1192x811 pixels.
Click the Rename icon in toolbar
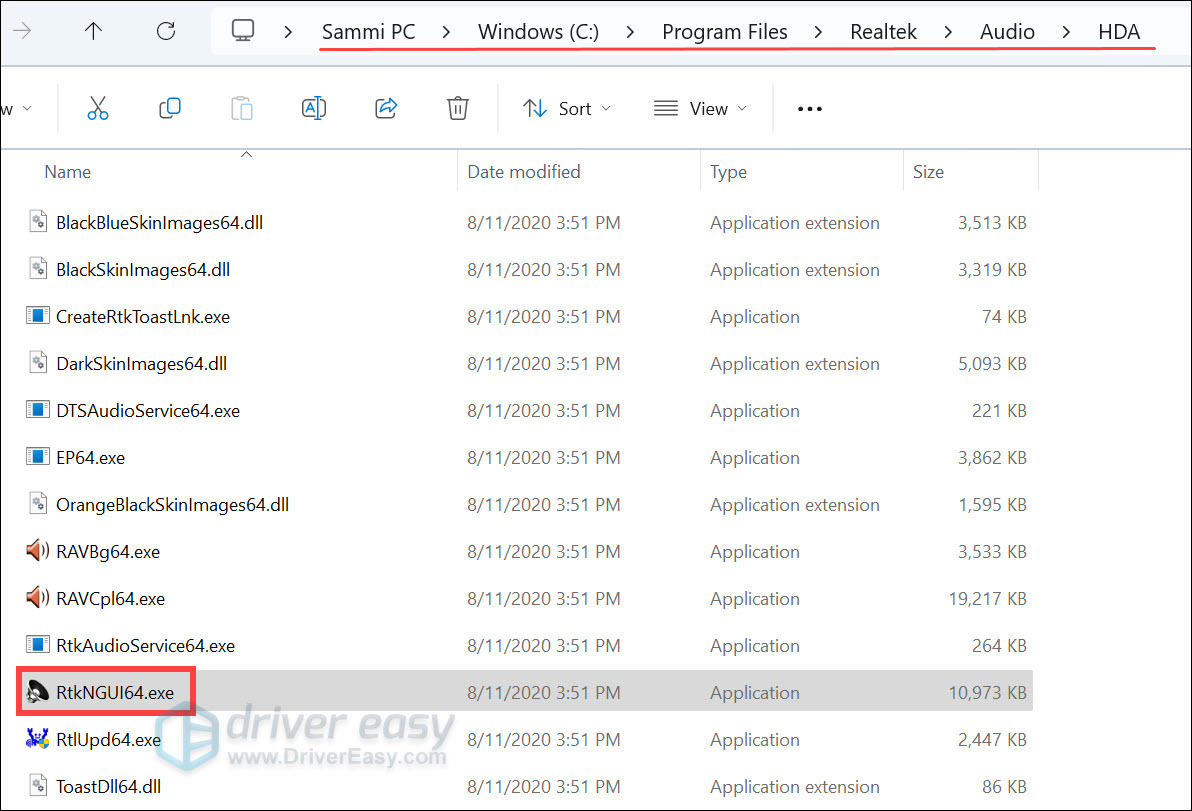314,108
